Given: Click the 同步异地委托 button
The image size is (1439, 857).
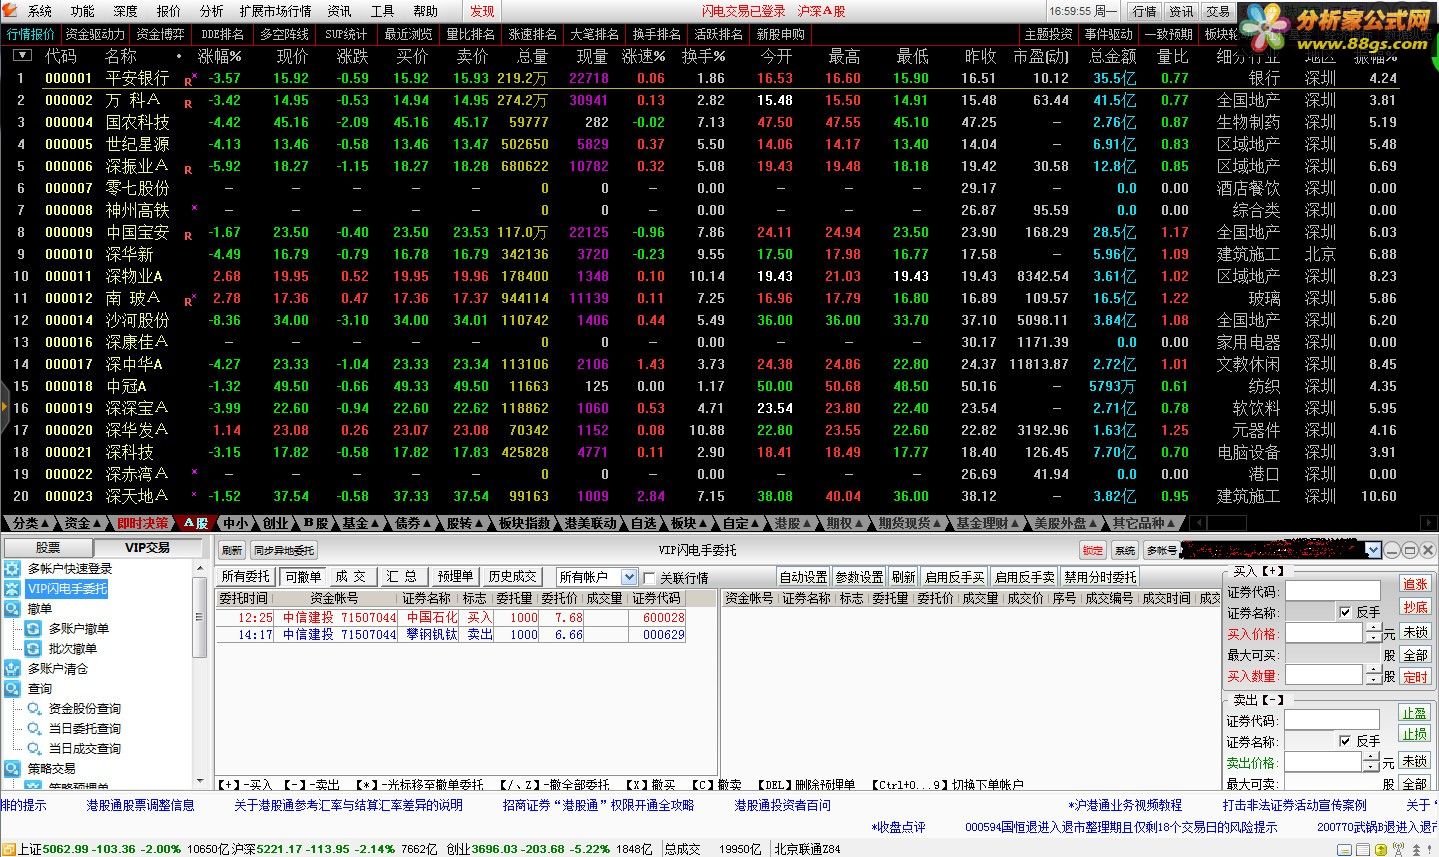Looking at the screenshot, I should [284, 550].
